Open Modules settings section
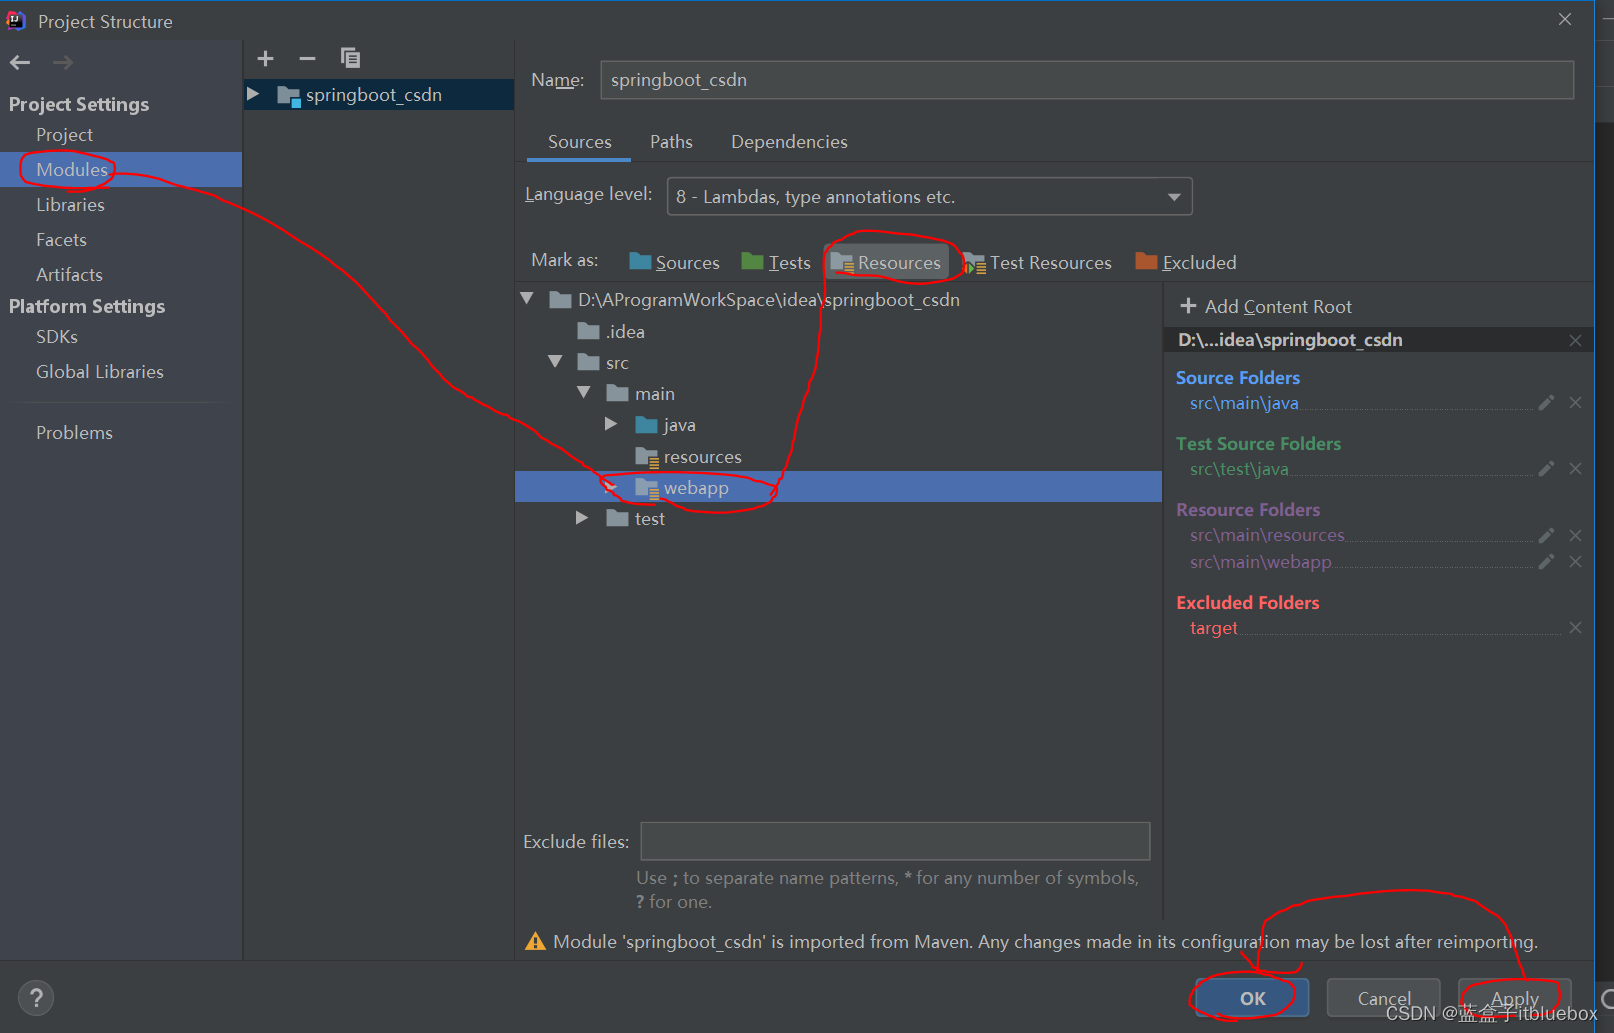 [121, 170]
